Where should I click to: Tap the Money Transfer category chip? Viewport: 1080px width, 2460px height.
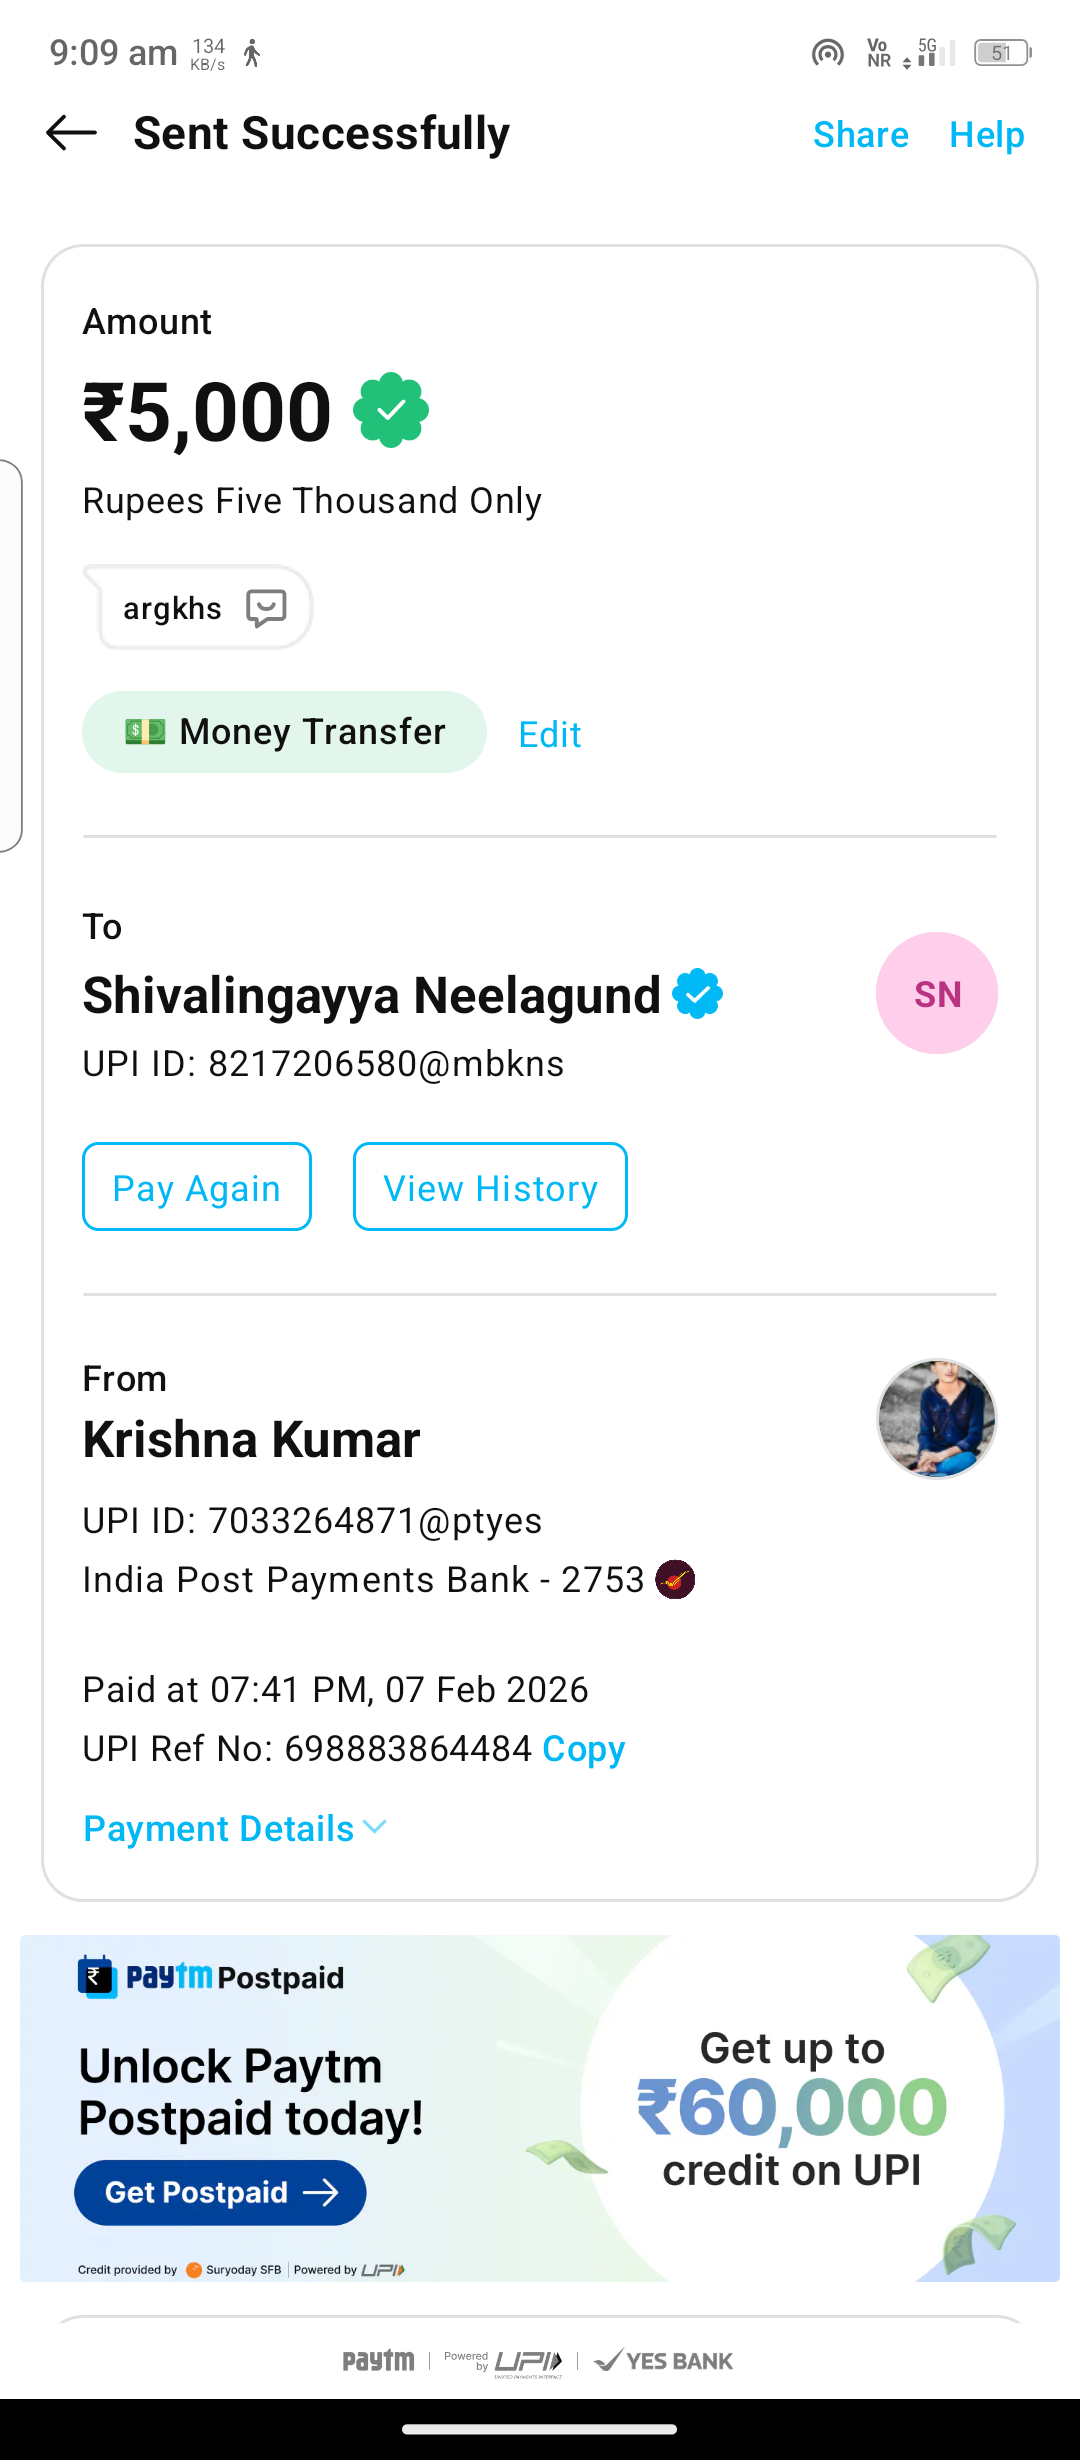(x=284, y=732)
